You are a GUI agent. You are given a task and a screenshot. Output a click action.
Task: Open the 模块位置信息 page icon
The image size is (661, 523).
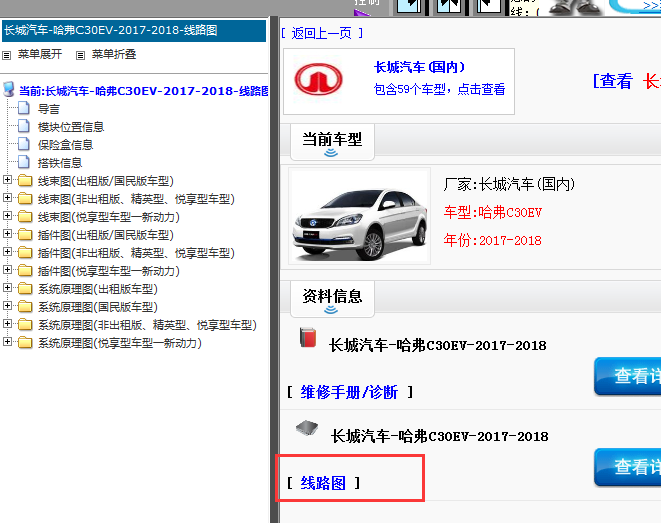point(24,126)
